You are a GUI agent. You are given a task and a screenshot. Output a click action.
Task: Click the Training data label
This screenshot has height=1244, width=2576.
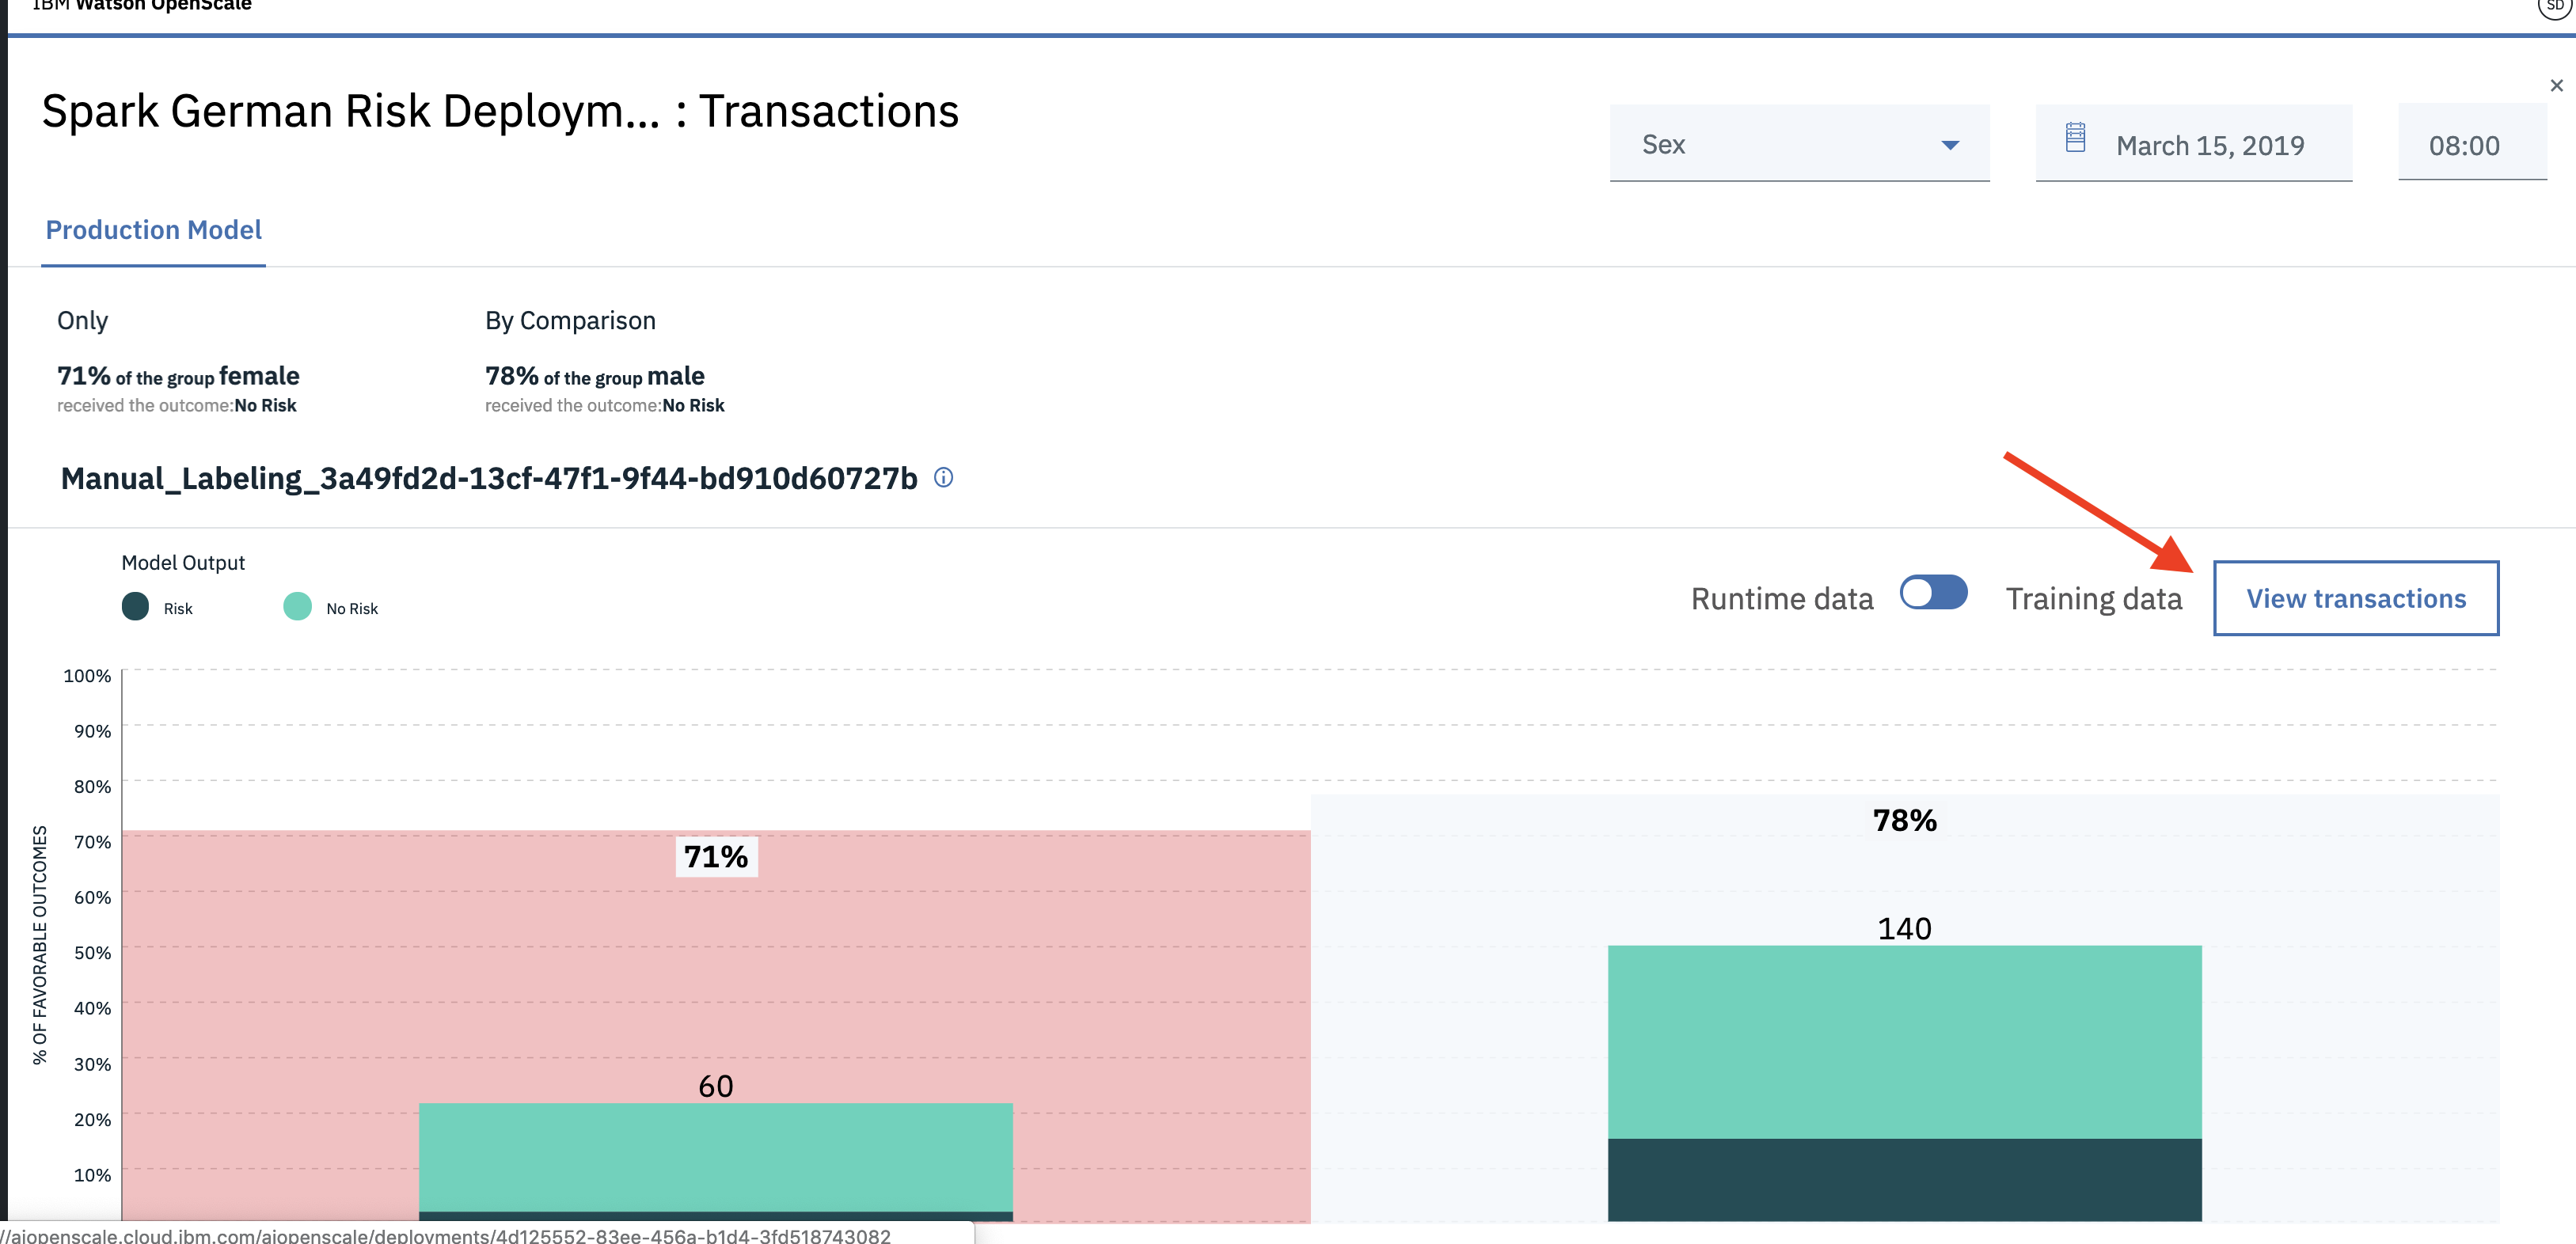point(2093,599)
